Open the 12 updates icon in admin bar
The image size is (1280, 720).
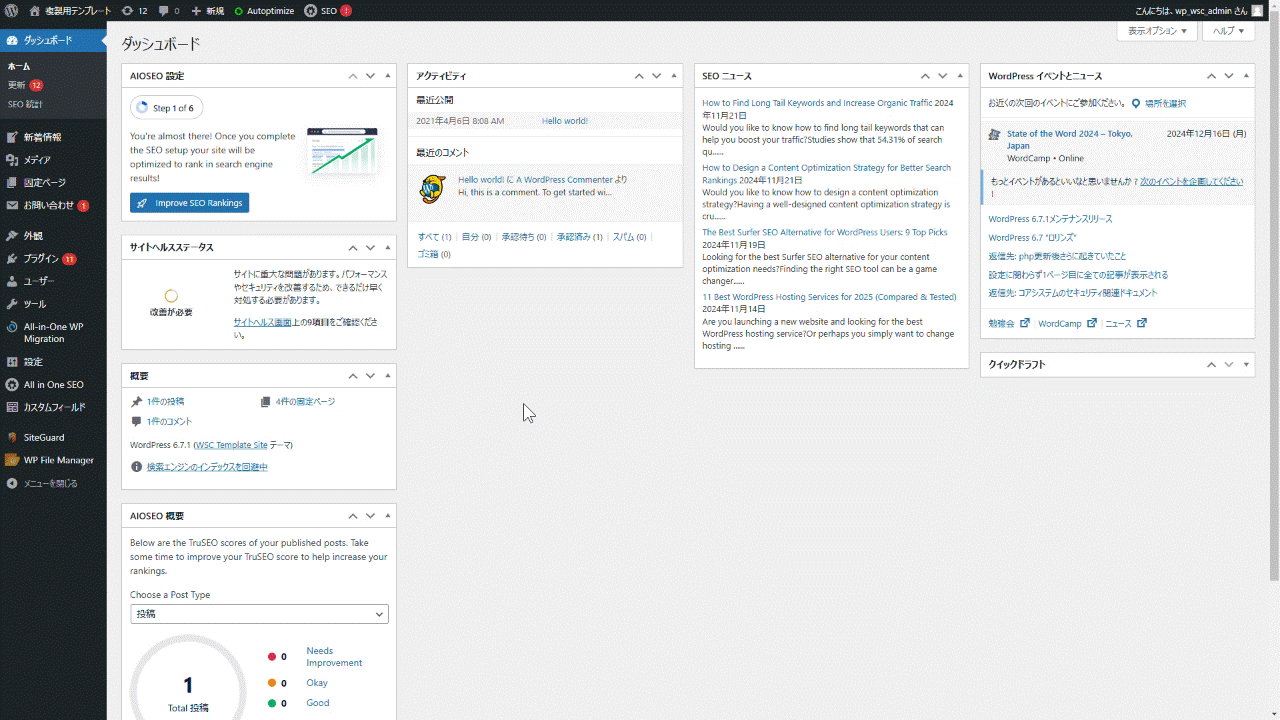click(134, 10)
